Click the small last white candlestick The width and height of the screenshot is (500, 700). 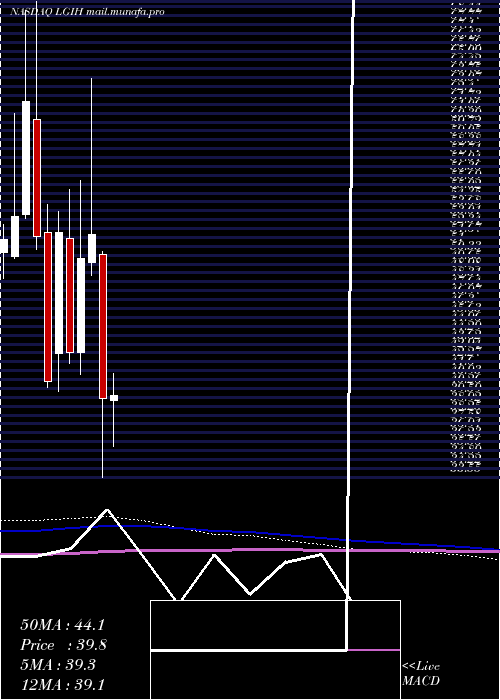click(x=114, y=398)
